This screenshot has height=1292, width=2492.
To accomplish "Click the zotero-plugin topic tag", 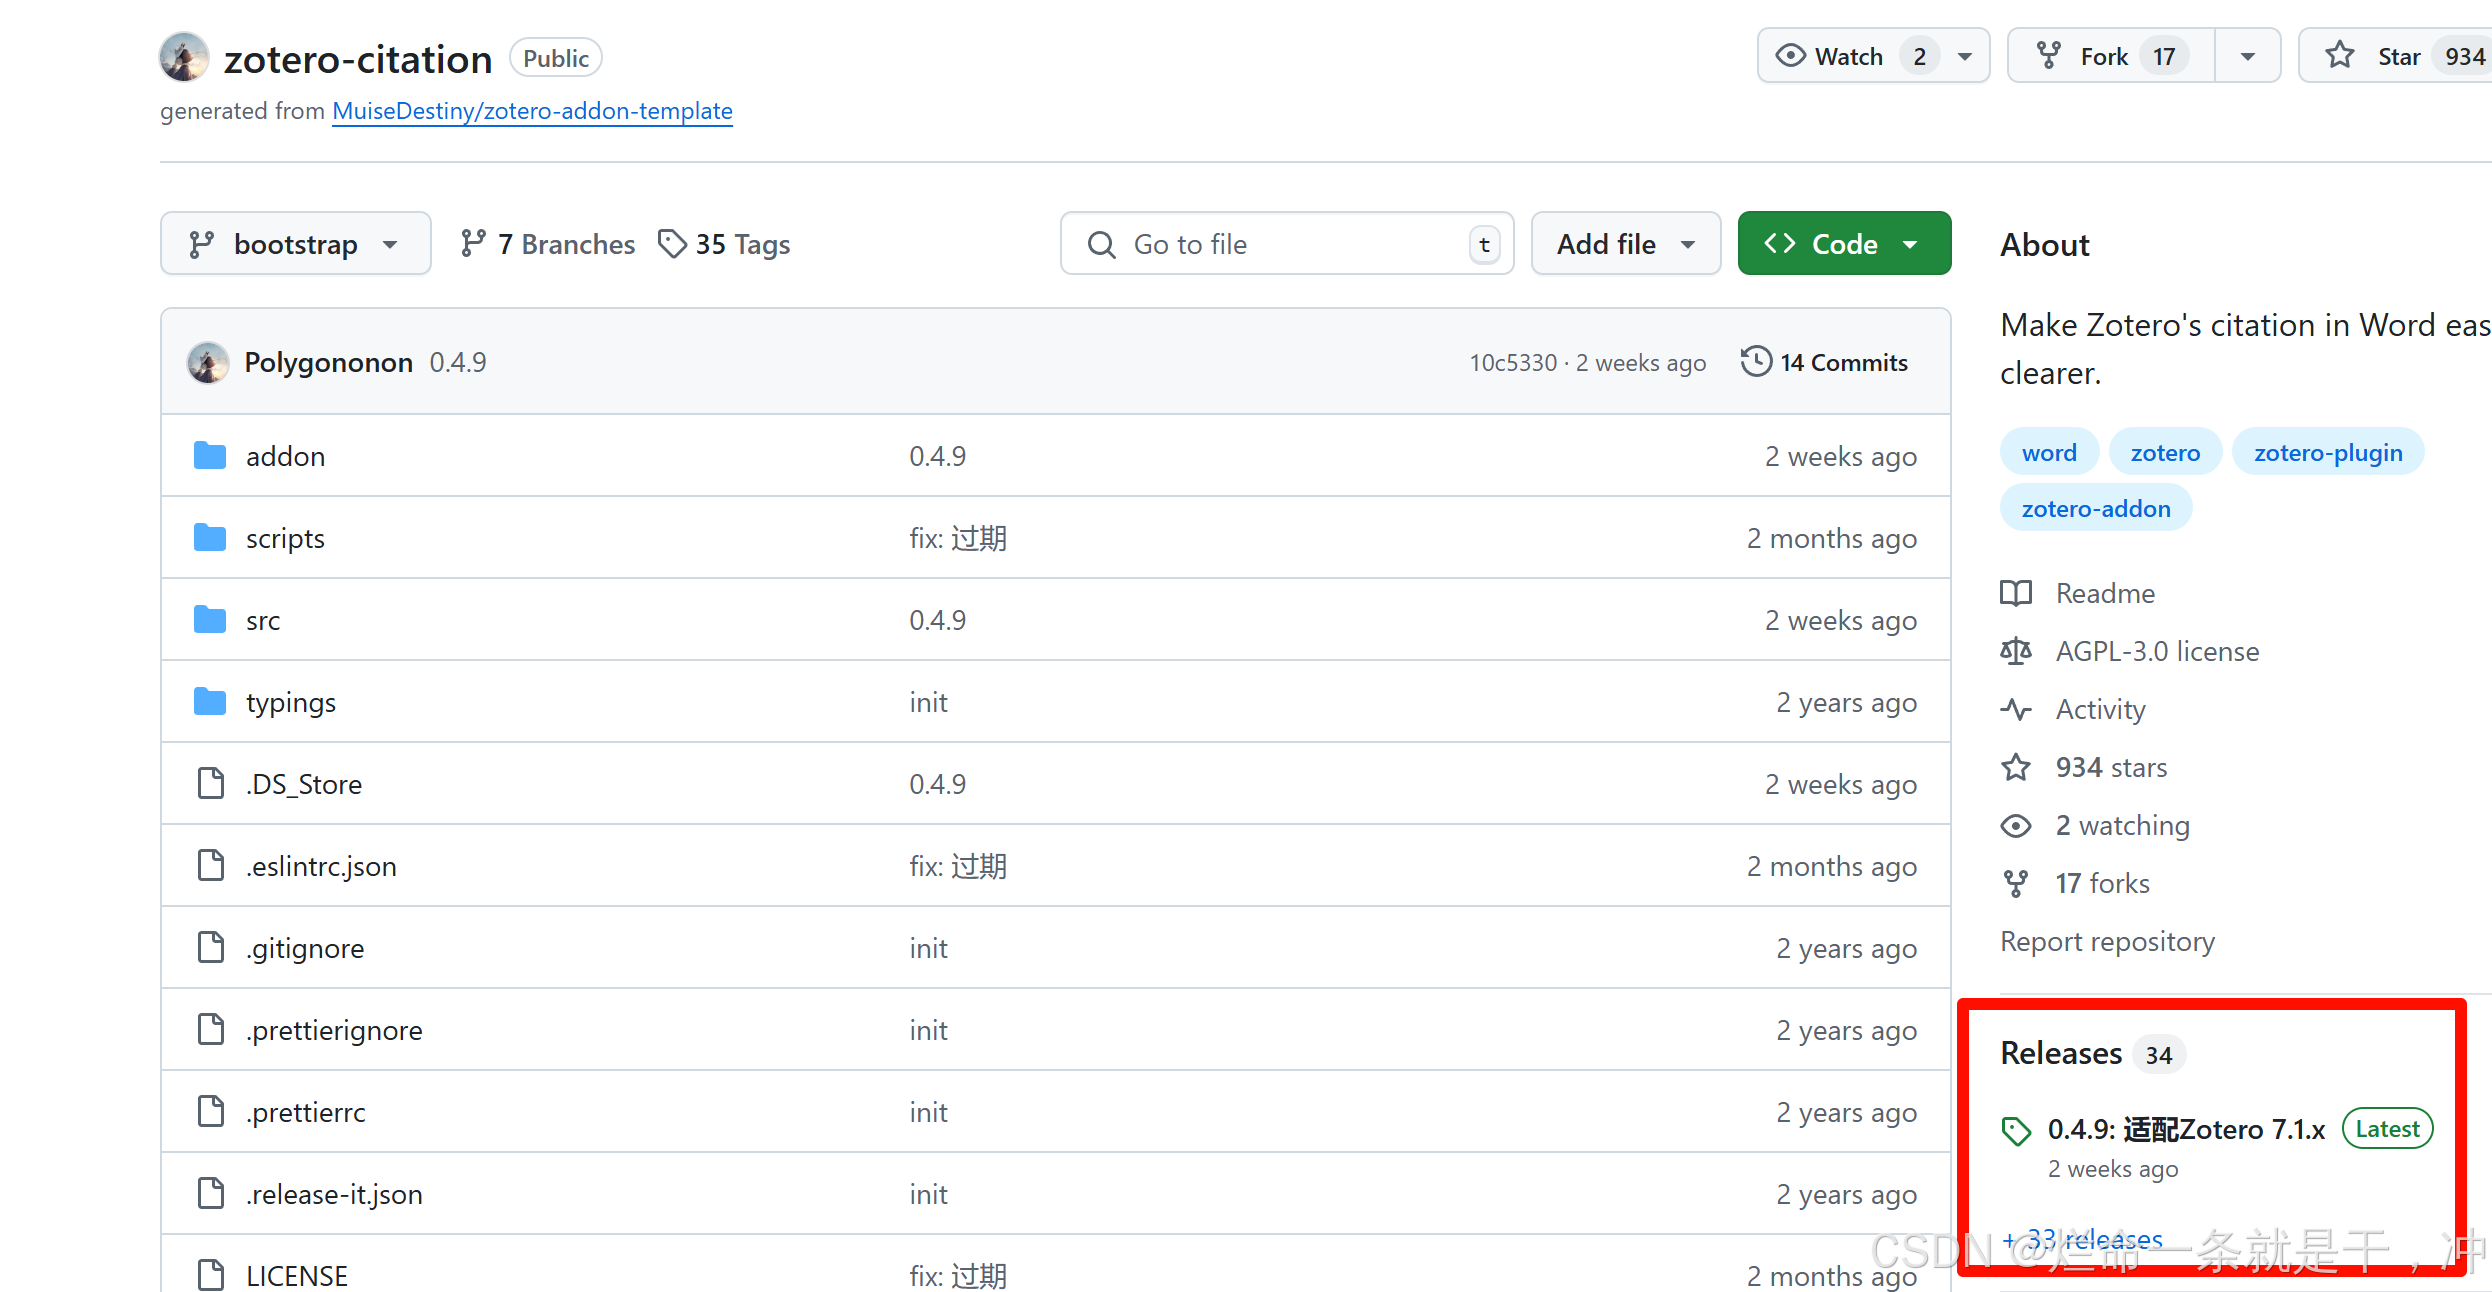I will click(x=2327, y=453).
